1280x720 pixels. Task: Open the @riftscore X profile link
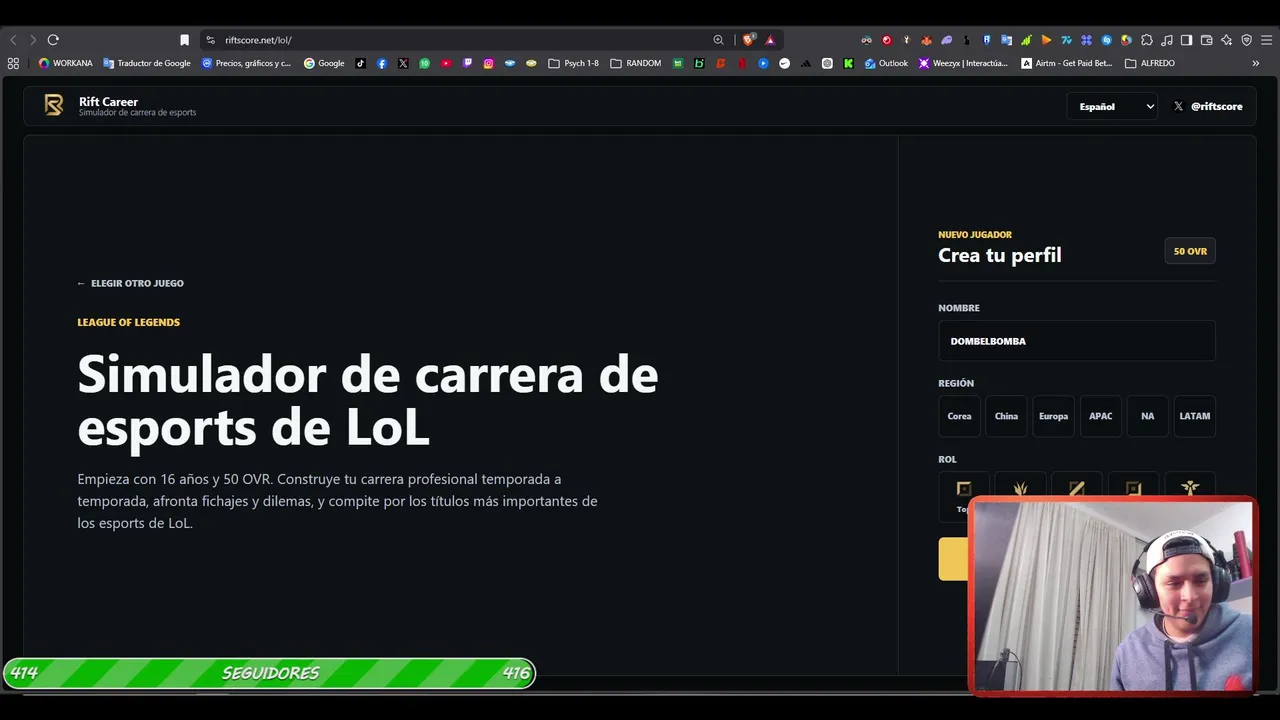click(x=1208, y=106)
